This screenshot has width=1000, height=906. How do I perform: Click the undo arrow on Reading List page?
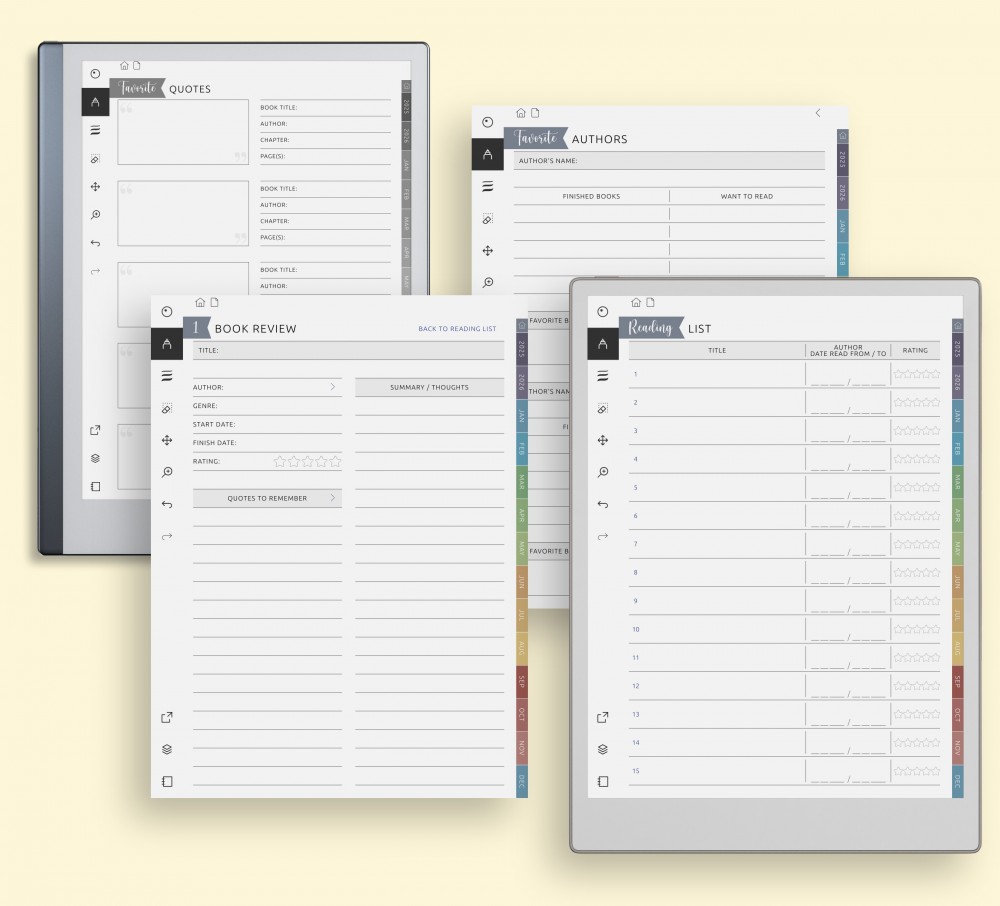(x=602, y=504)
